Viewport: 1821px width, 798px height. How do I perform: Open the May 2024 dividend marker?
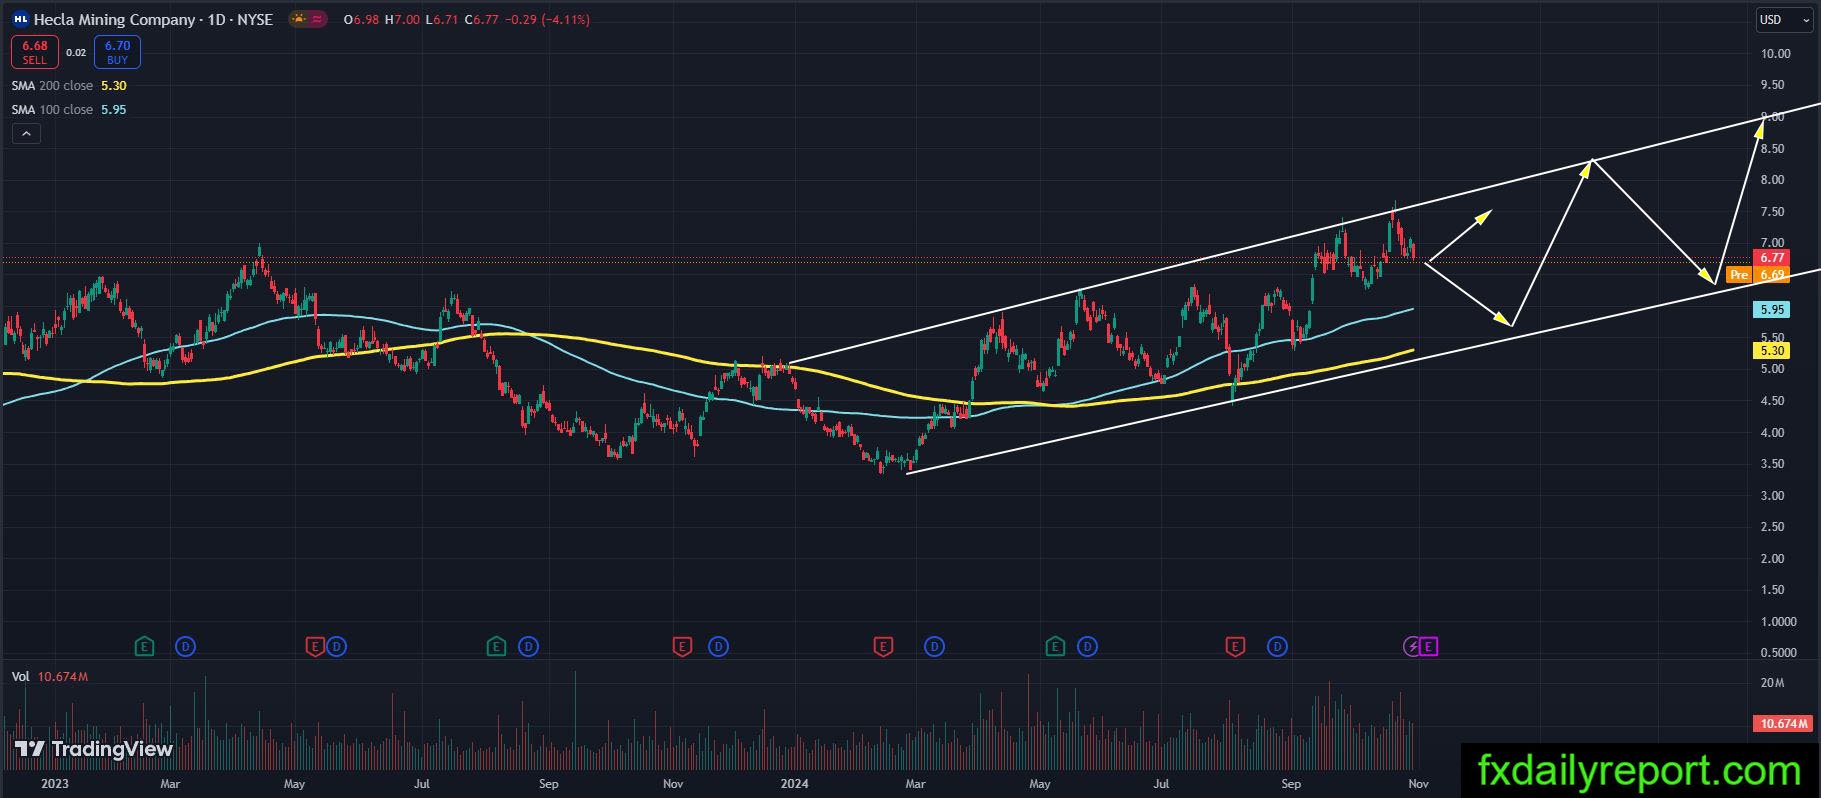coord(1087,647)
